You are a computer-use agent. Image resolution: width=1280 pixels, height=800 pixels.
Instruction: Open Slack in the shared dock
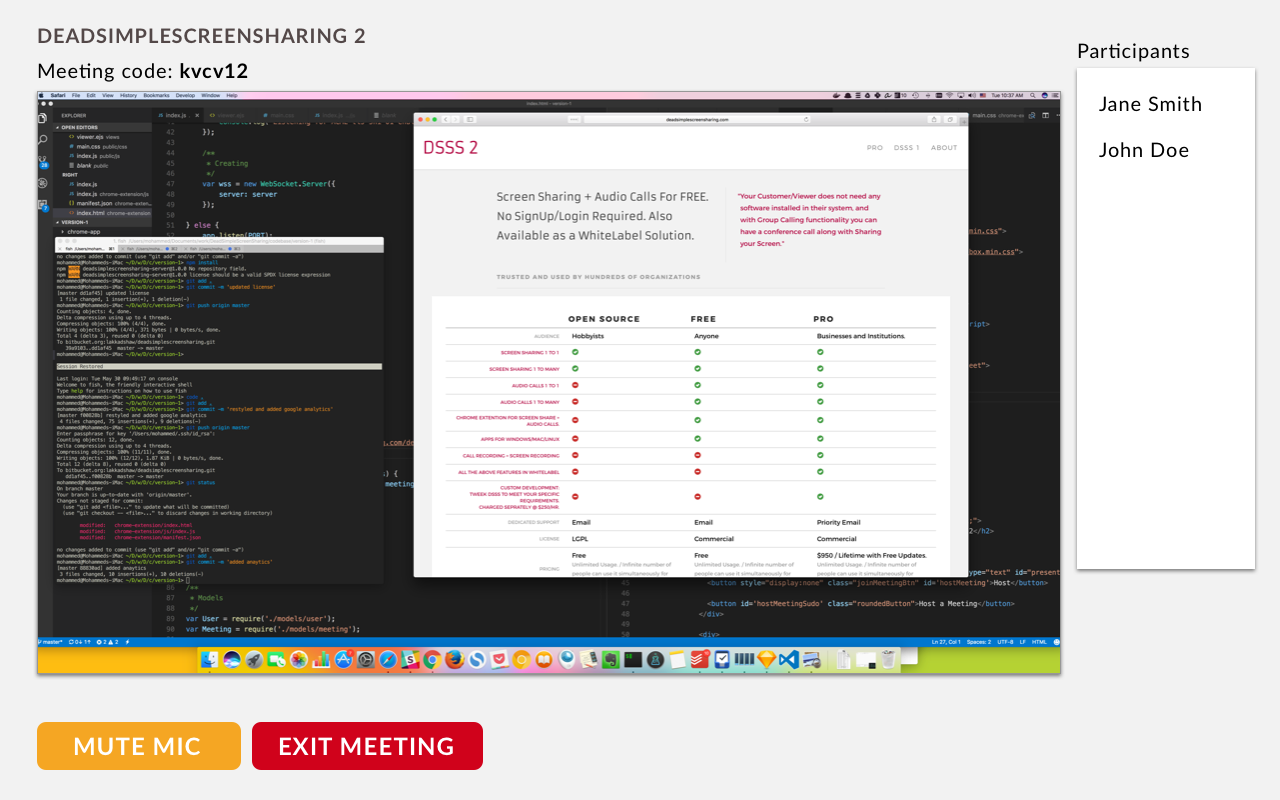pos(410,660)
